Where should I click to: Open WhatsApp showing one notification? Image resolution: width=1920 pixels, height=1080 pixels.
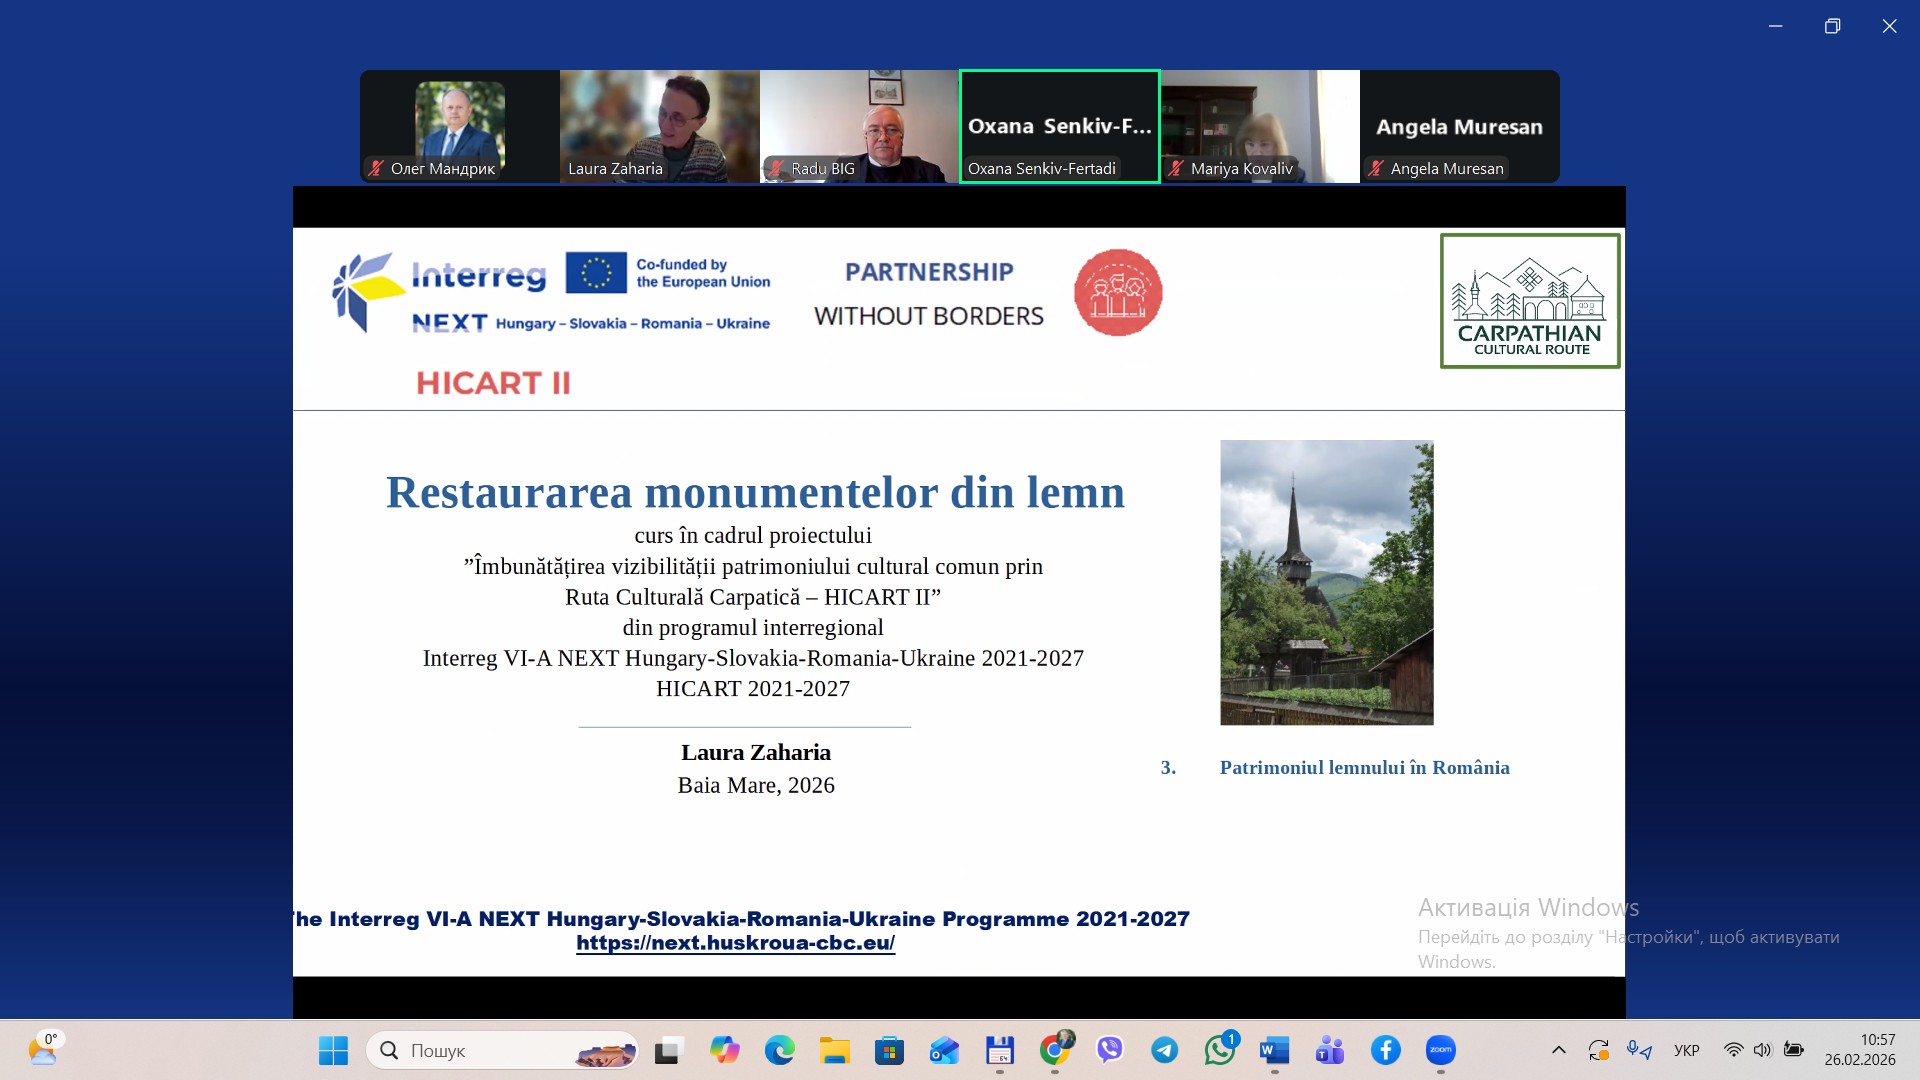coord(1219,1051)
